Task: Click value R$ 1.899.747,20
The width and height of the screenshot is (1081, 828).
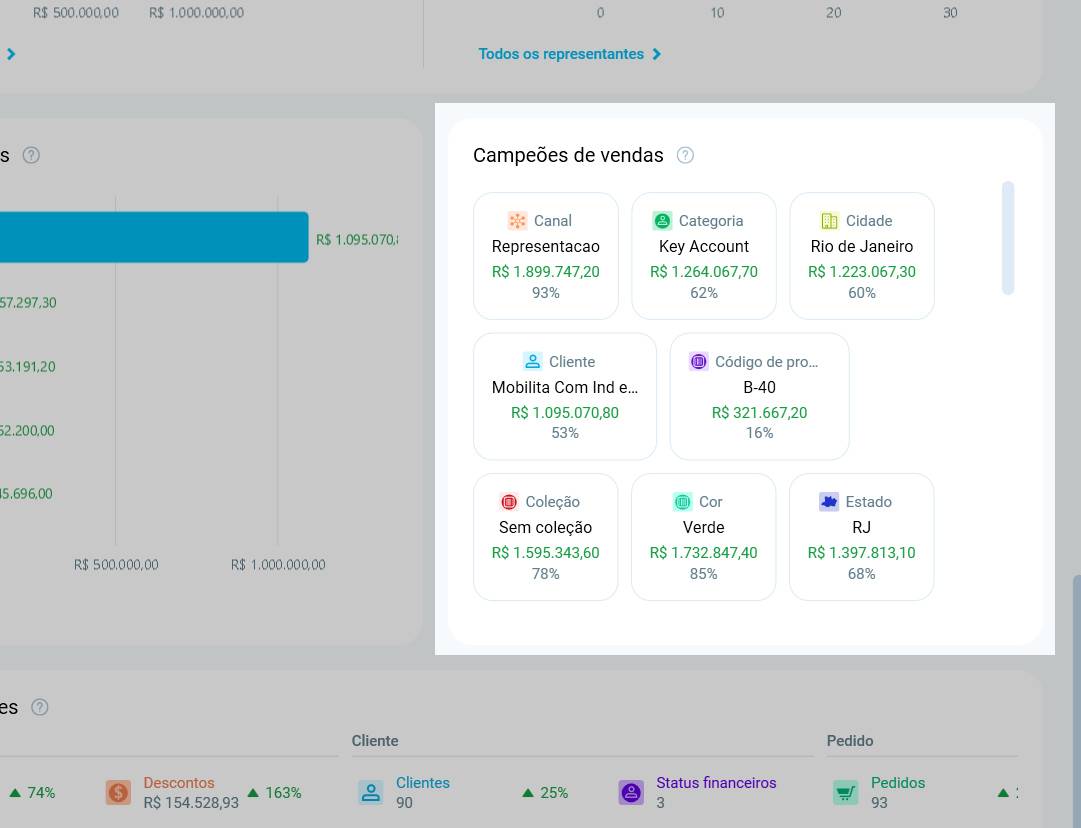Action: (x=546, y=272)
